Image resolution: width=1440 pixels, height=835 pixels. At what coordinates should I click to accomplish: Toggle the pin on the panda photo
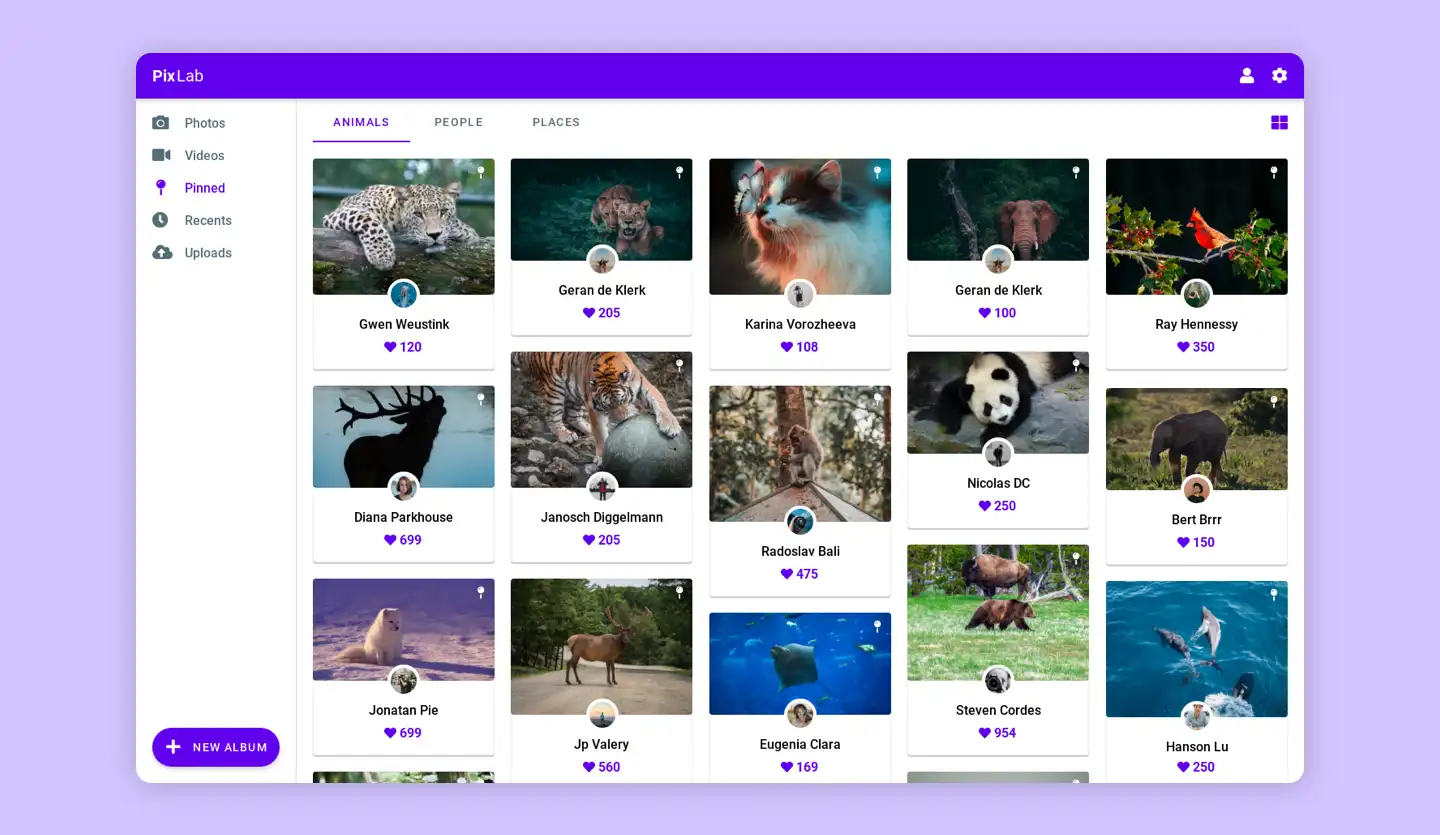(1076, 365)
